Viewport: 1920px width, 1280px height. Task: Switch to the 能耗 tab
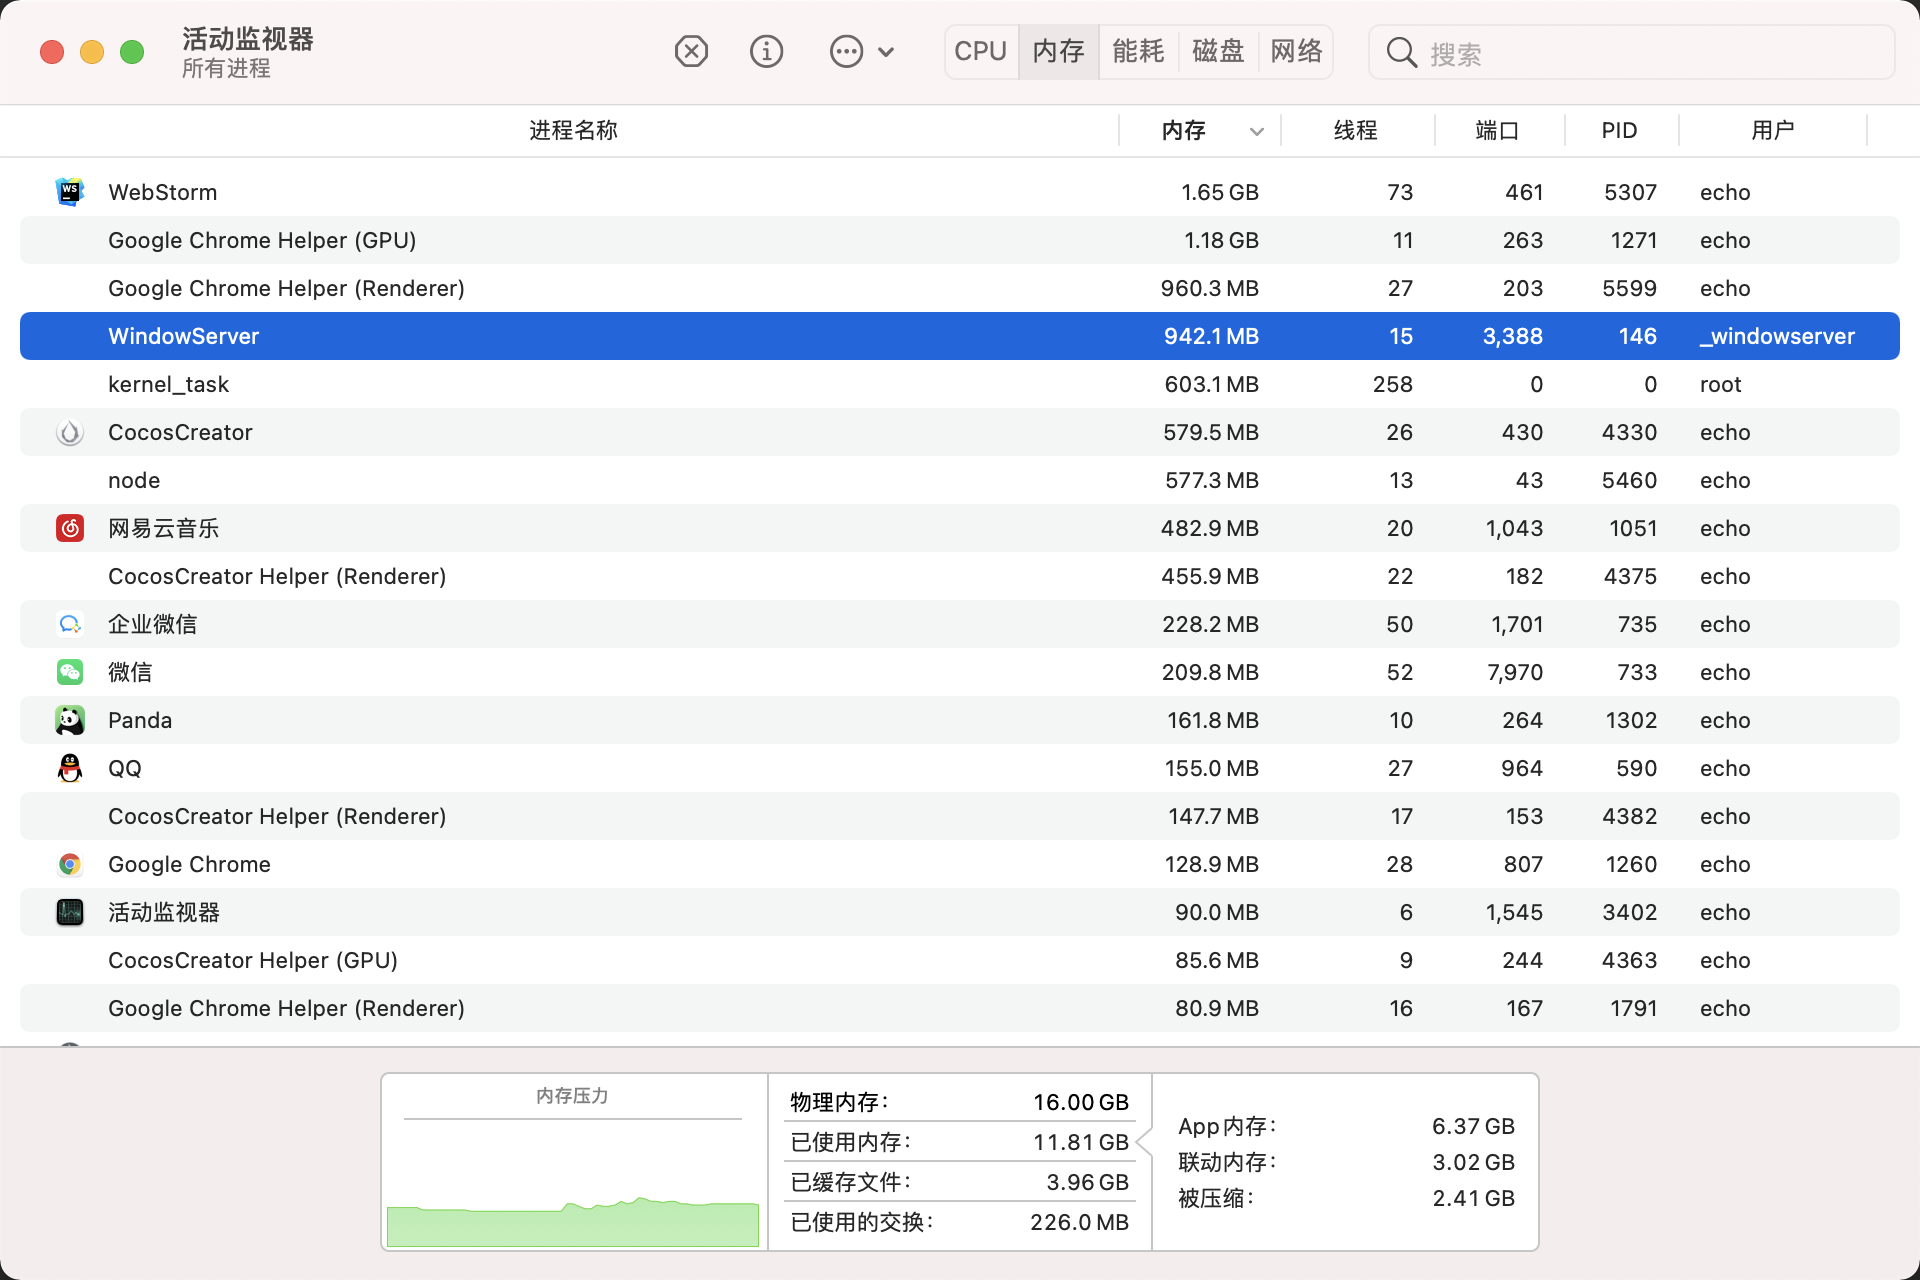(x=1138, y=51)
